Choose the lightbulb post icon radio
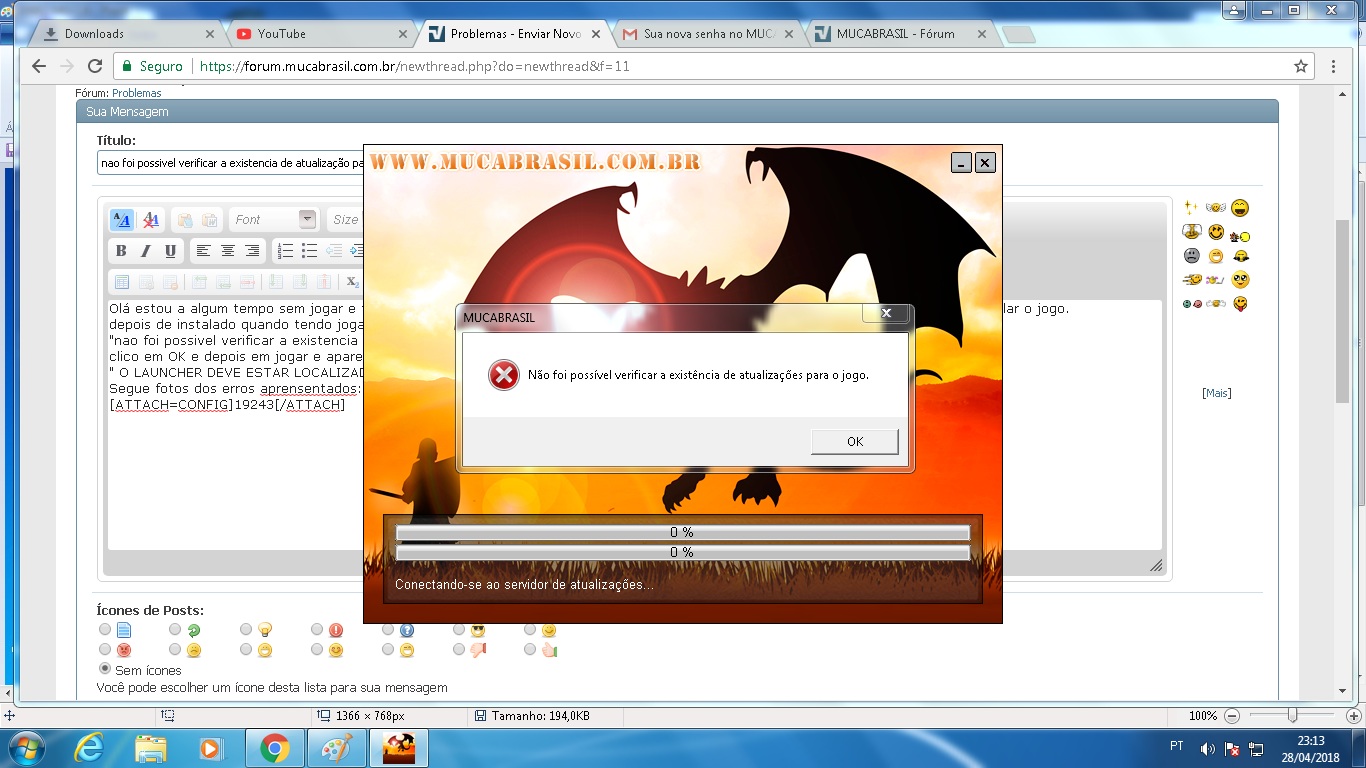 click(246, 630)
